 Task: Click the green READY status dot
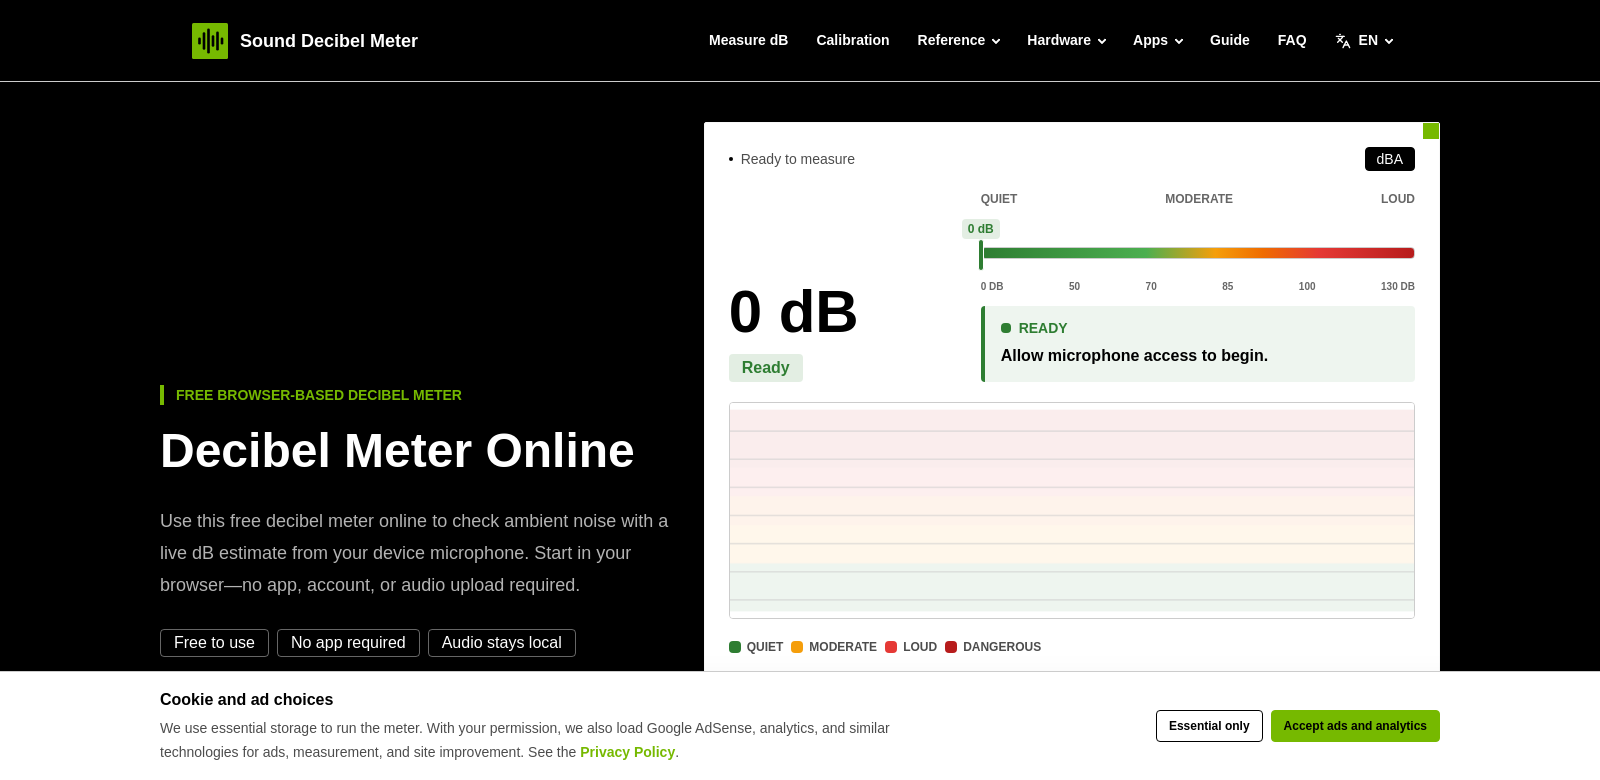[x=1006, y=328]
